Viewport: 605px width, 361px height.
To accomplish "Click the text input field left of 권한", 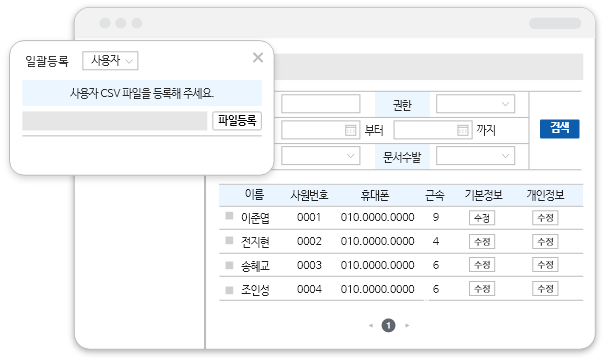I will [320, 104].
